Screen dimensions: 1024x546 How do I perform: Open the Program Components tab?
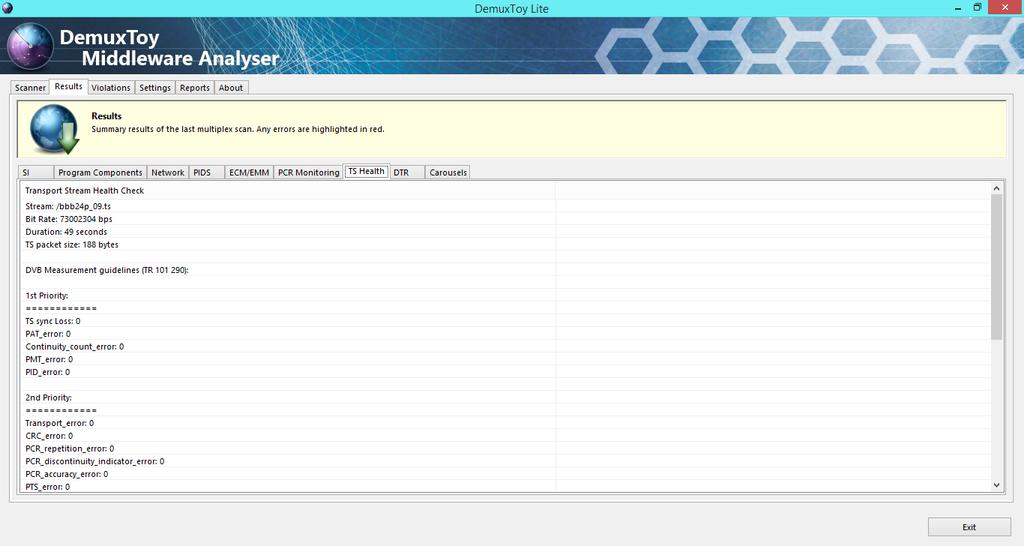click(x=100, y=172)
